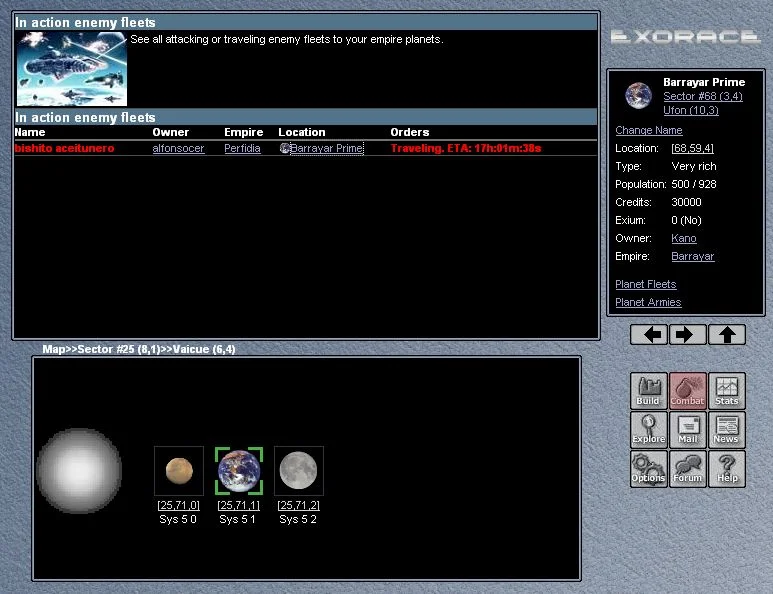Click the Explore icon

point(648,430)
